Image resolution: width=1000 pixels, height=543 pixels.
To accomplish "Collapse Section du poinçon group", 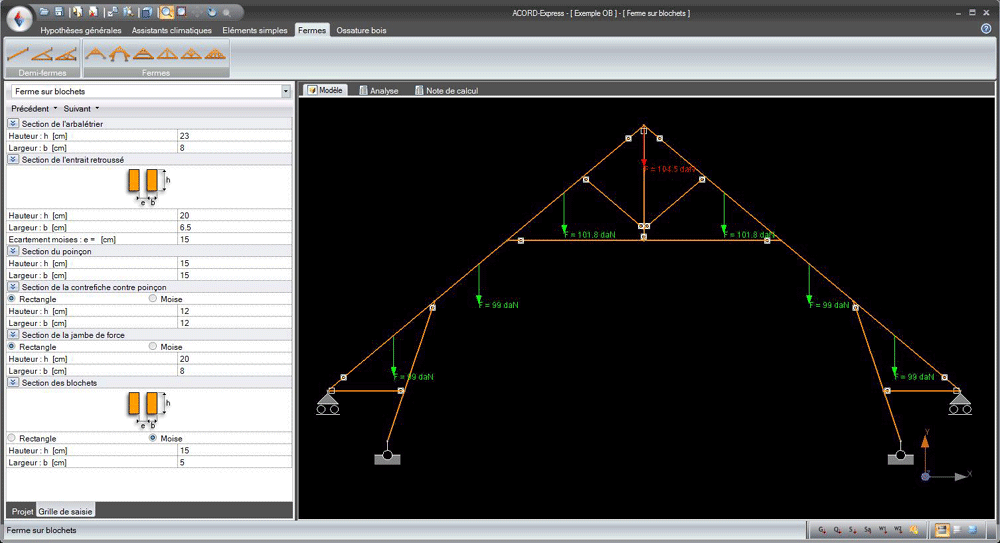I will tap(13, 251).
